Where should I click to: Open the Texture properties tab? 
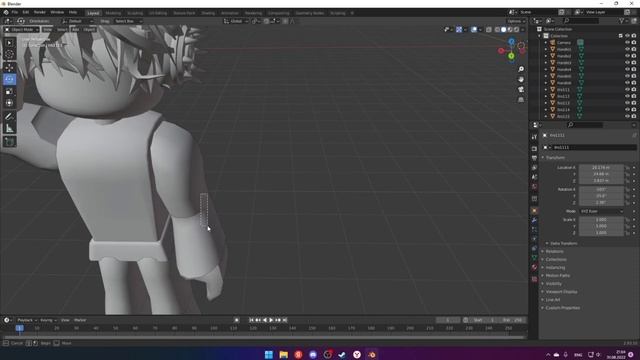coord(534,279)
